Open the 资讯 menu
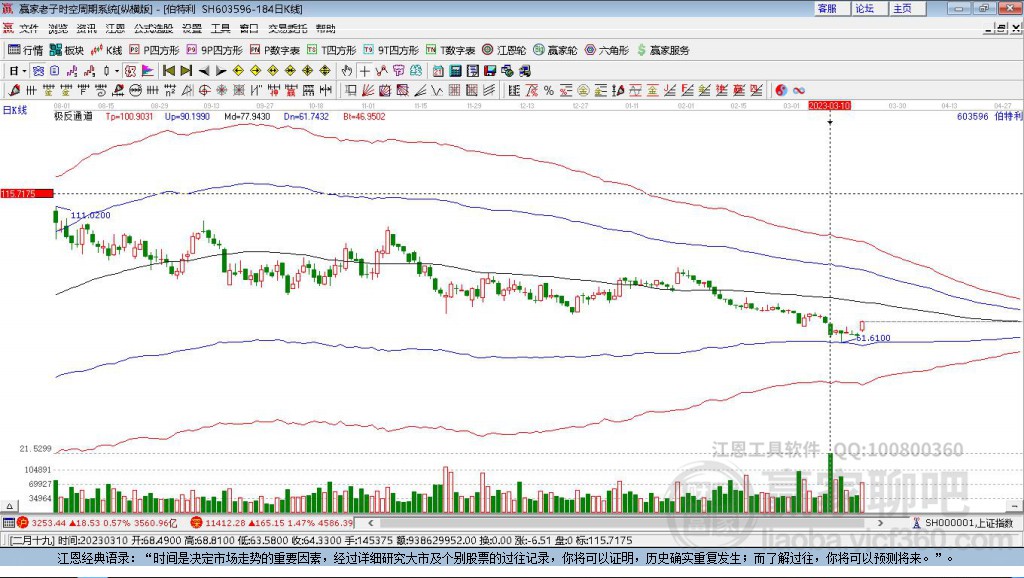Image resolution: width=1024 pixels, height=578 pixels. tap(86, 28)
